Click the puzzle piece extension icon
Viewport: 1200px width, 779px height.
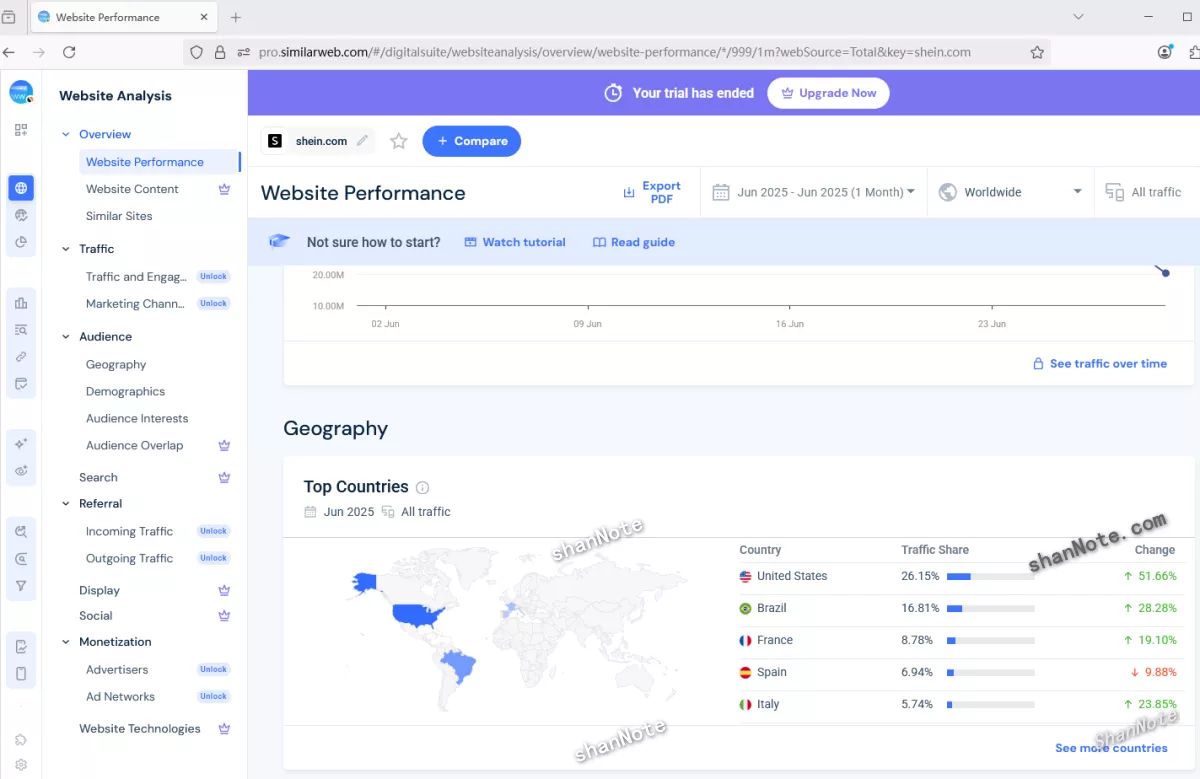coord(21,740)
